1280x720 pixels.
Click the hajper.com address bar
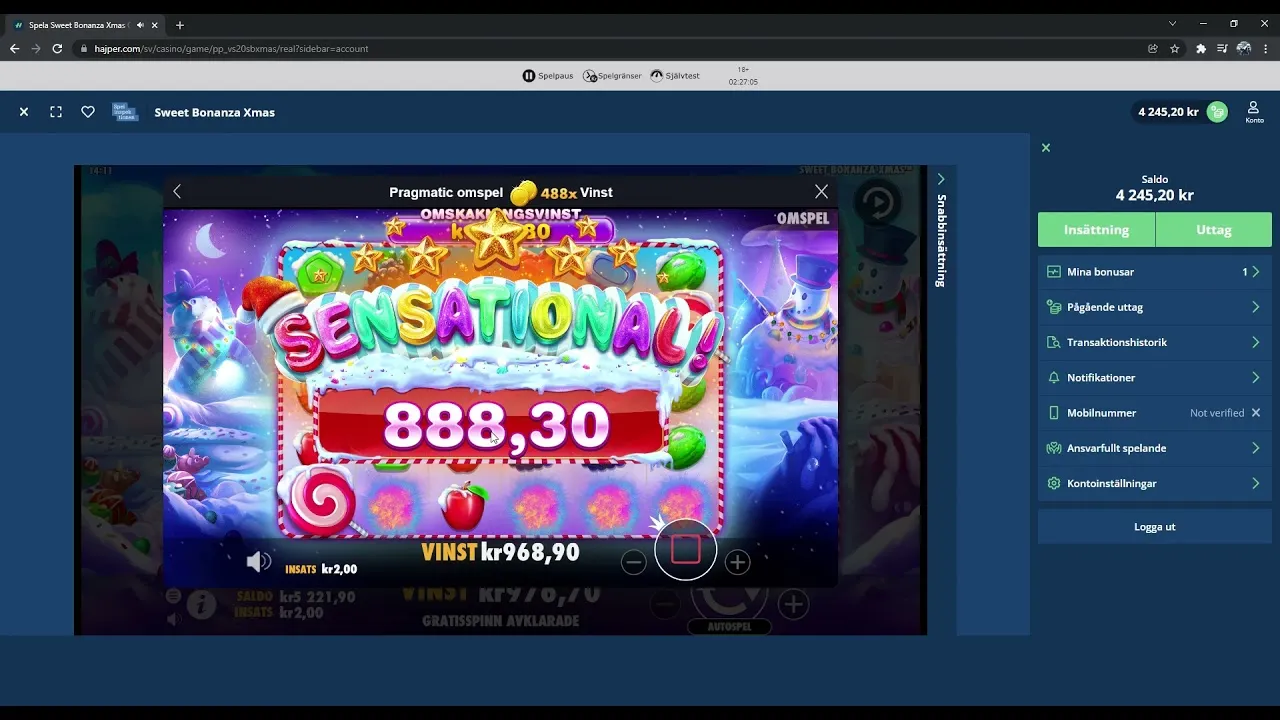pos(610,48)
